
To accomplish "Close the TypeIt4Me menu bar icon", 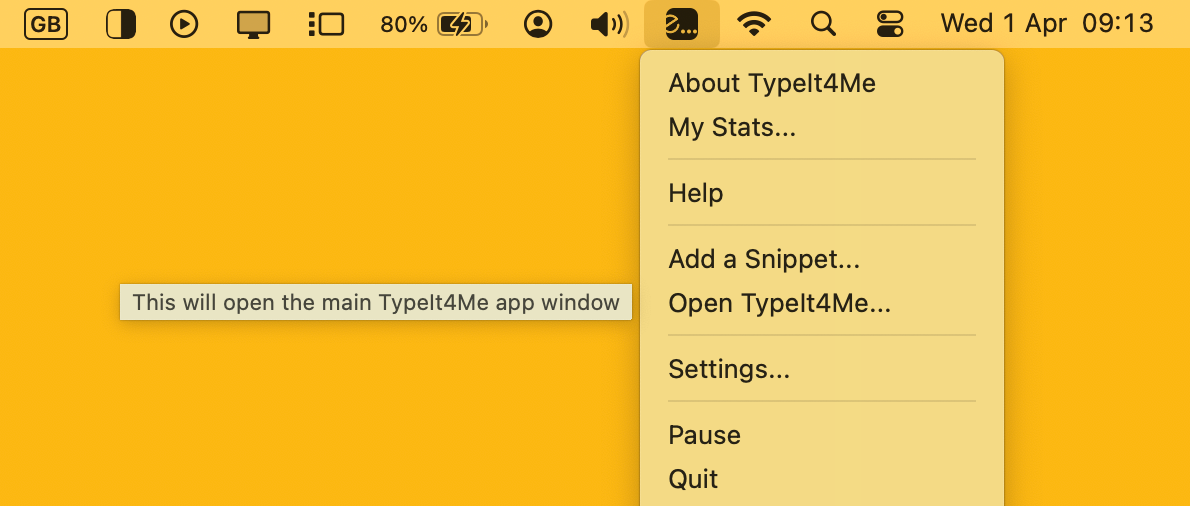I will point(682,24).
